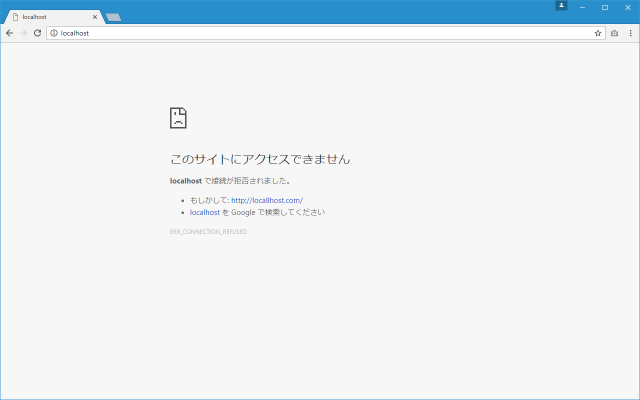Screen dimensions: 640x400
Task: Bookmark this page with the star icon
Action: (598, 33)
